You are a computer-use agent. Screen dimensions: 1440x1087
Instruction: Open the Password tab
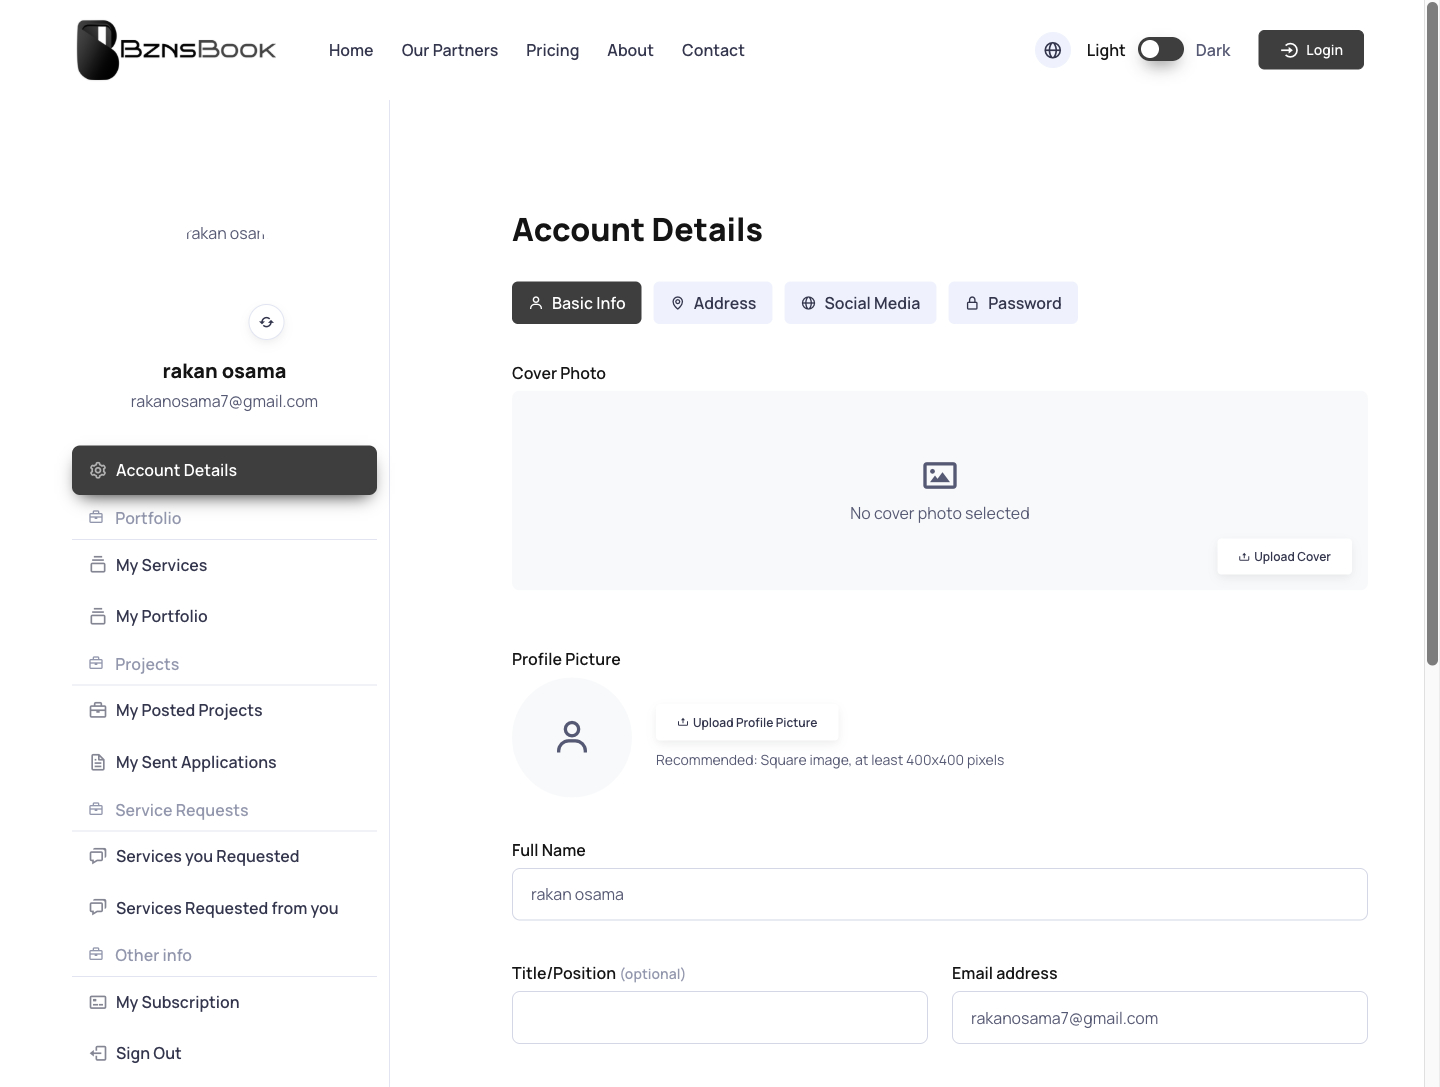pos(1013,303)
